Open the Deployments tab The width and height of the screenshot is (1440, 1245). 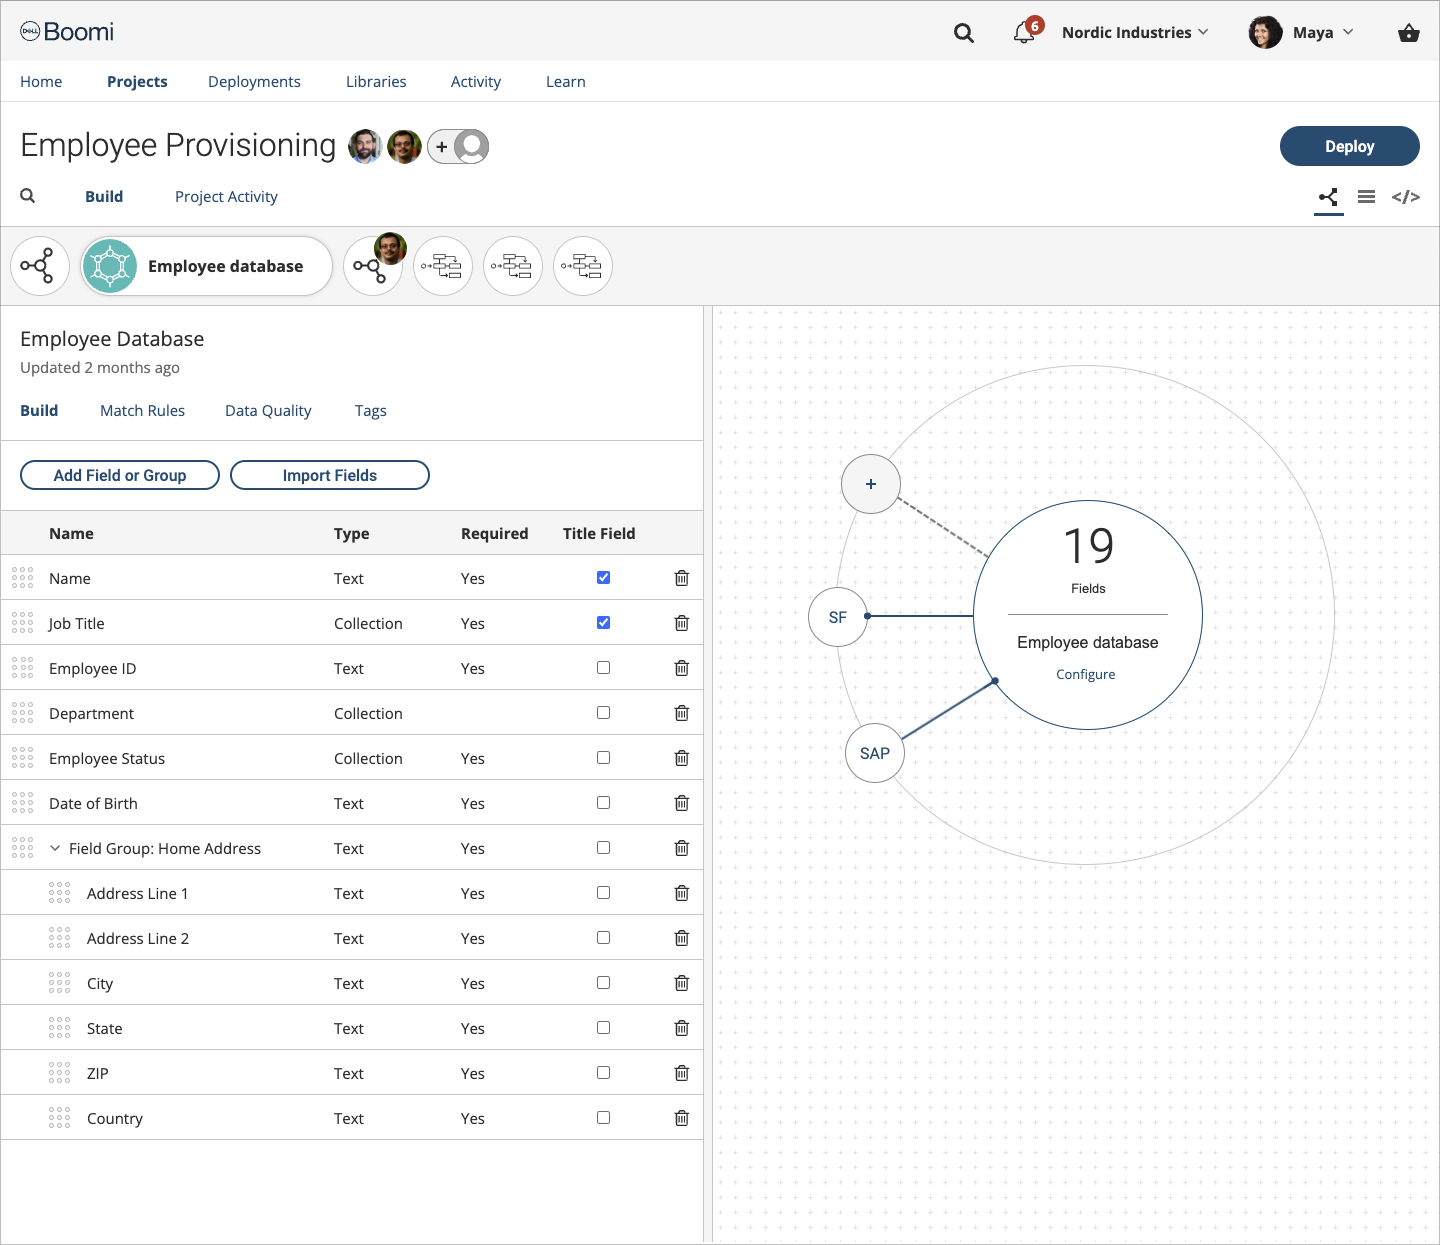(x=254, y=82)
